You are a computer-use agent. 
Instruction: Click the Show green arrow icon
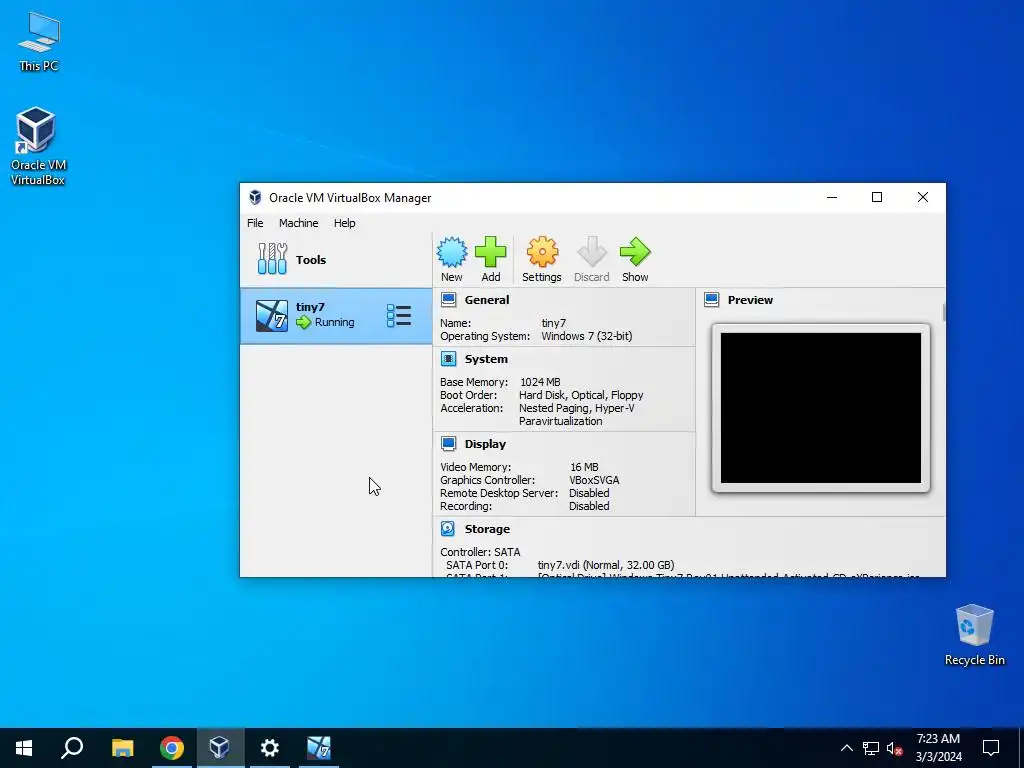click(635, 252)
